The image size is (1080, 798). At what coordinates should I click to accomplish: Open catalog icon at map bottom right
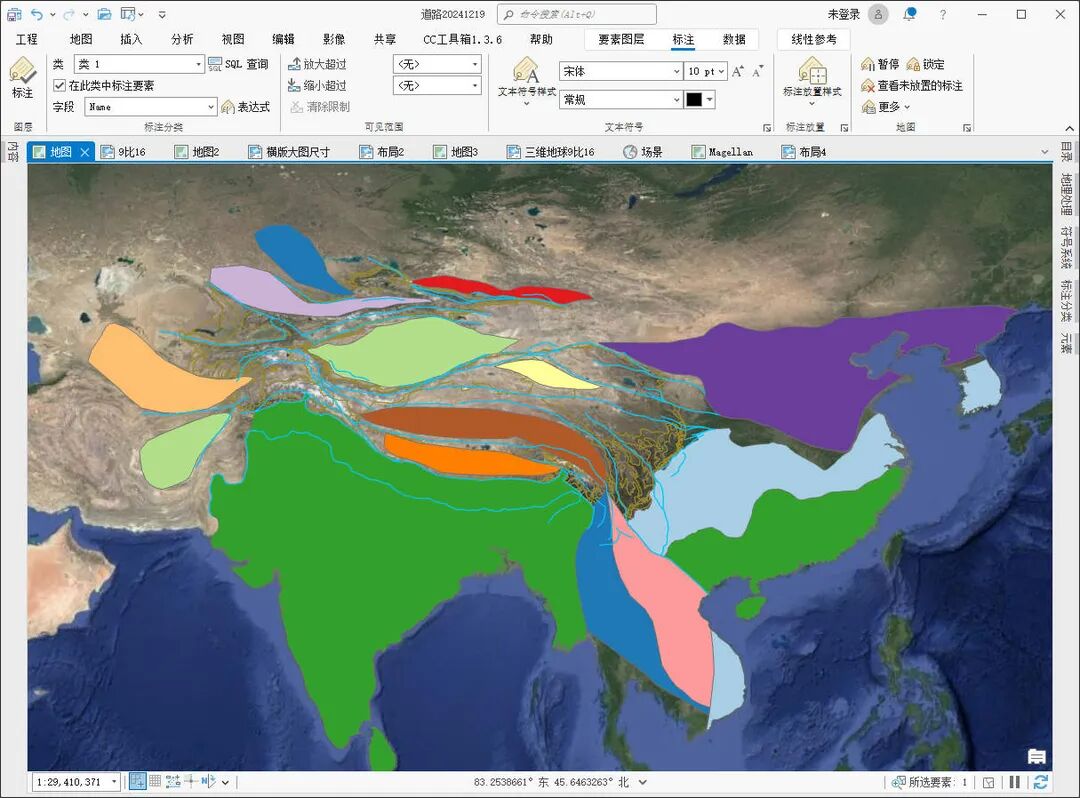[1037, 757]
